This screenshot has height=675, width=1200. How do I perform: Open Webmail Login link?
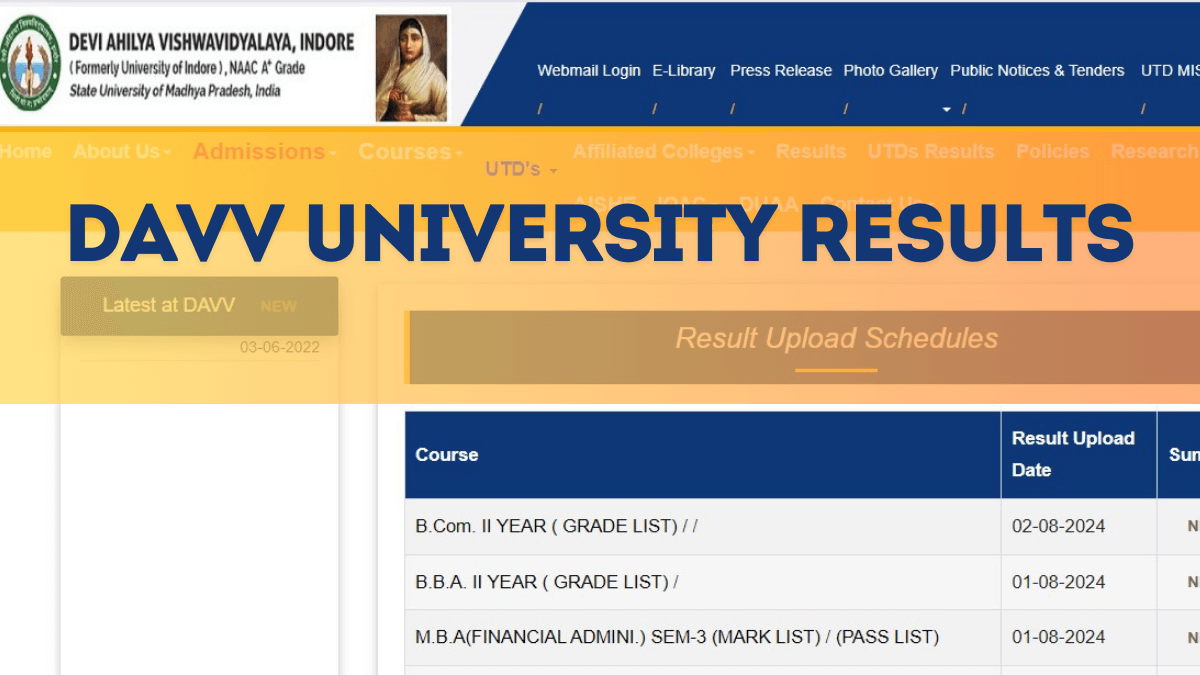pos(589,71)
